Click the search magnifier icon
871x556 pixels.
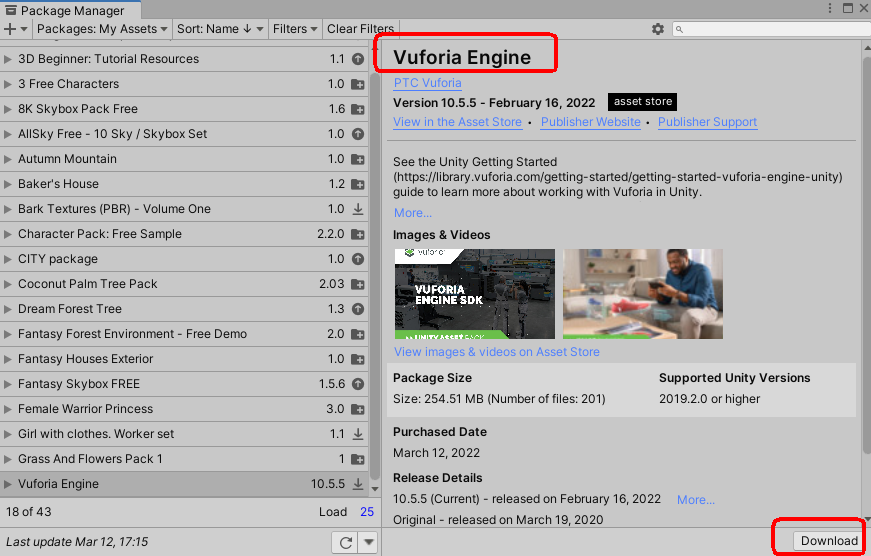tap(679, 29)
